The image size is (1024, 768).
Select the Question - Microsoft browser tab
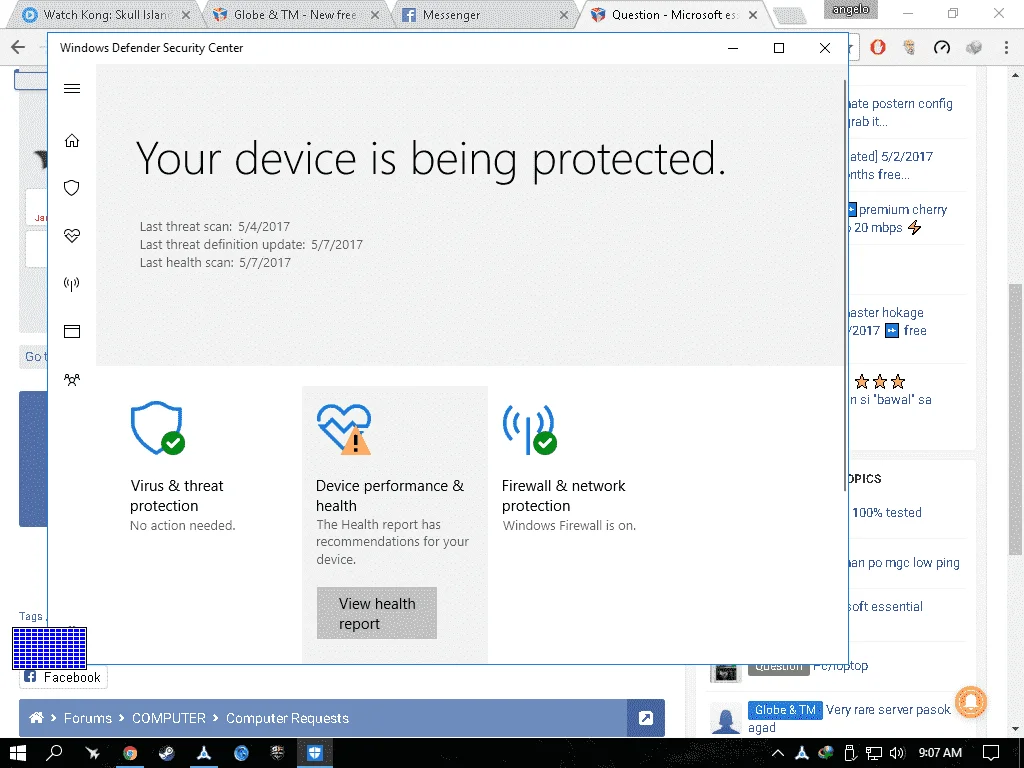point(673,14)
